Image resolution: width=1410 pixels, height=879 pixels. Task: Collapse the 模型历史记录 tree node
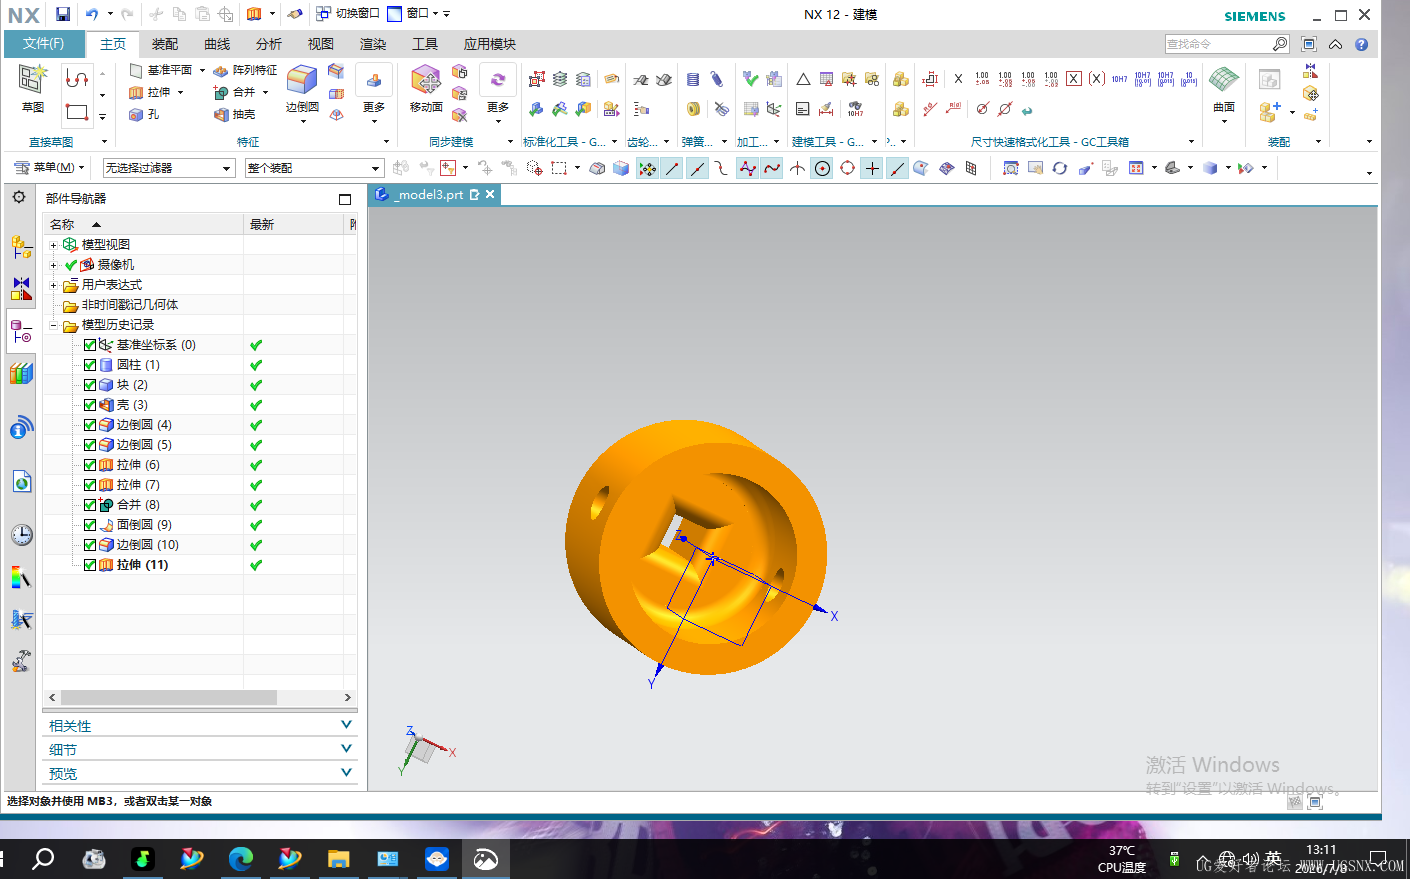(x=54, y=325)
